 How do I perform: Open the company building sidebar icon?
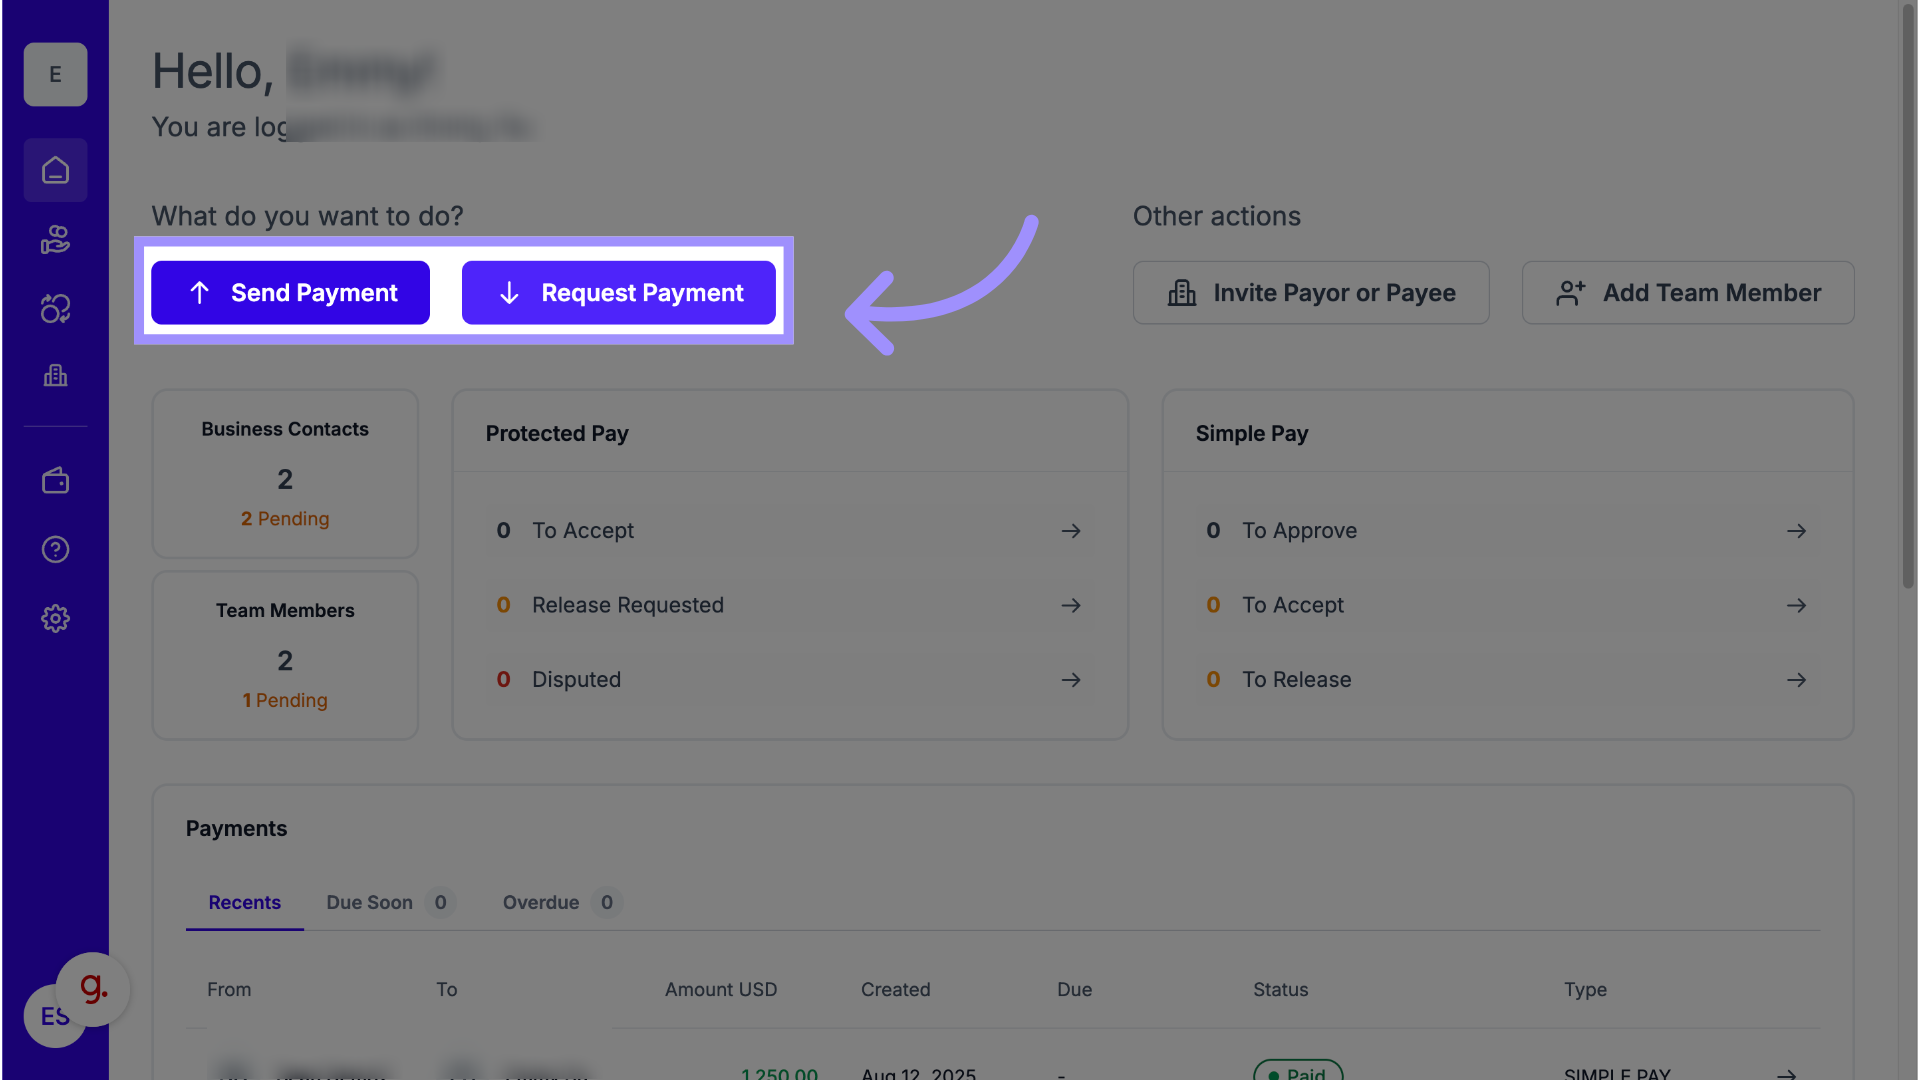click(x=55, y=376)
